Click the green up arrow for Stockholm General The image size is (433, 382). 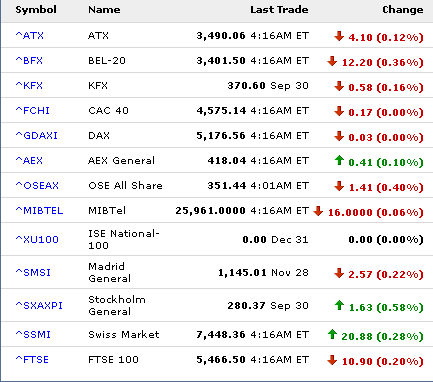click(x=339, y=305)
